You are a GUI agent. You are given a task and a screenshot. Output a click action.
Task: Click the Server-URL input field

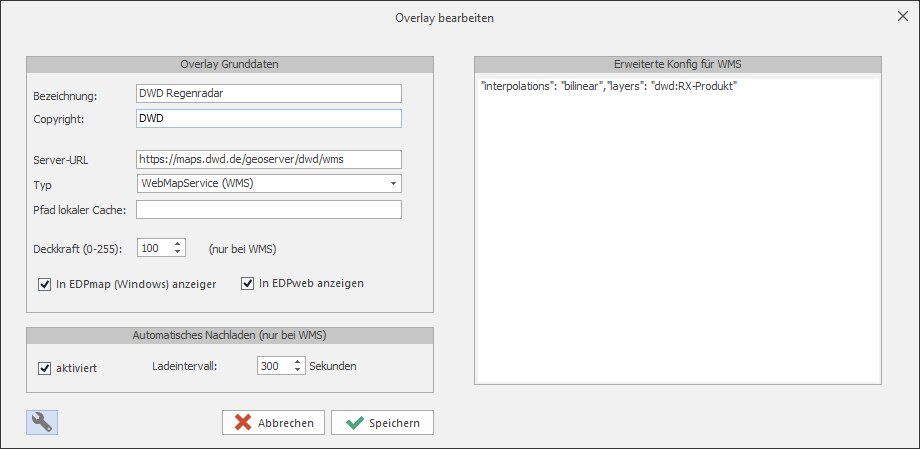(x=269, y=159)
